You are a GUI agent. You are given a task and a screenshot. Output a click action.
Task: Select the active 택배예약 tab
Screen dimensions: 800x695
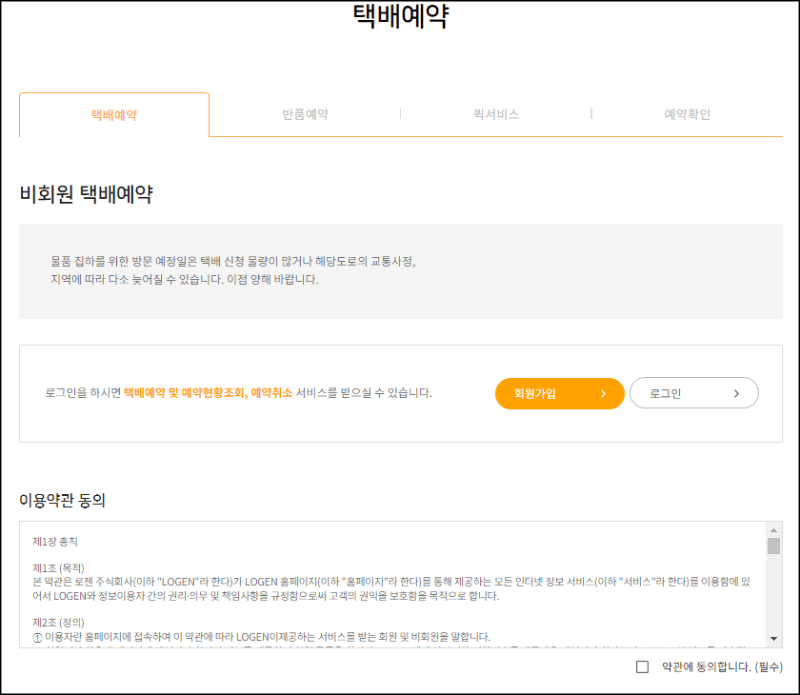coord(114,114)
